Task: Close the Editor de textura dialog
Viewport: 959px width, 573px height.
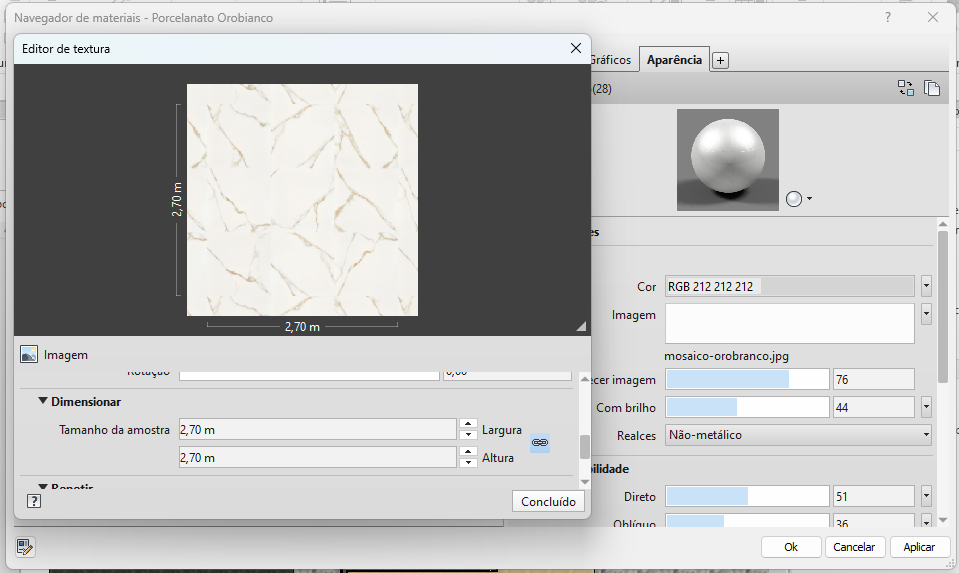Action: coord(576,48)
